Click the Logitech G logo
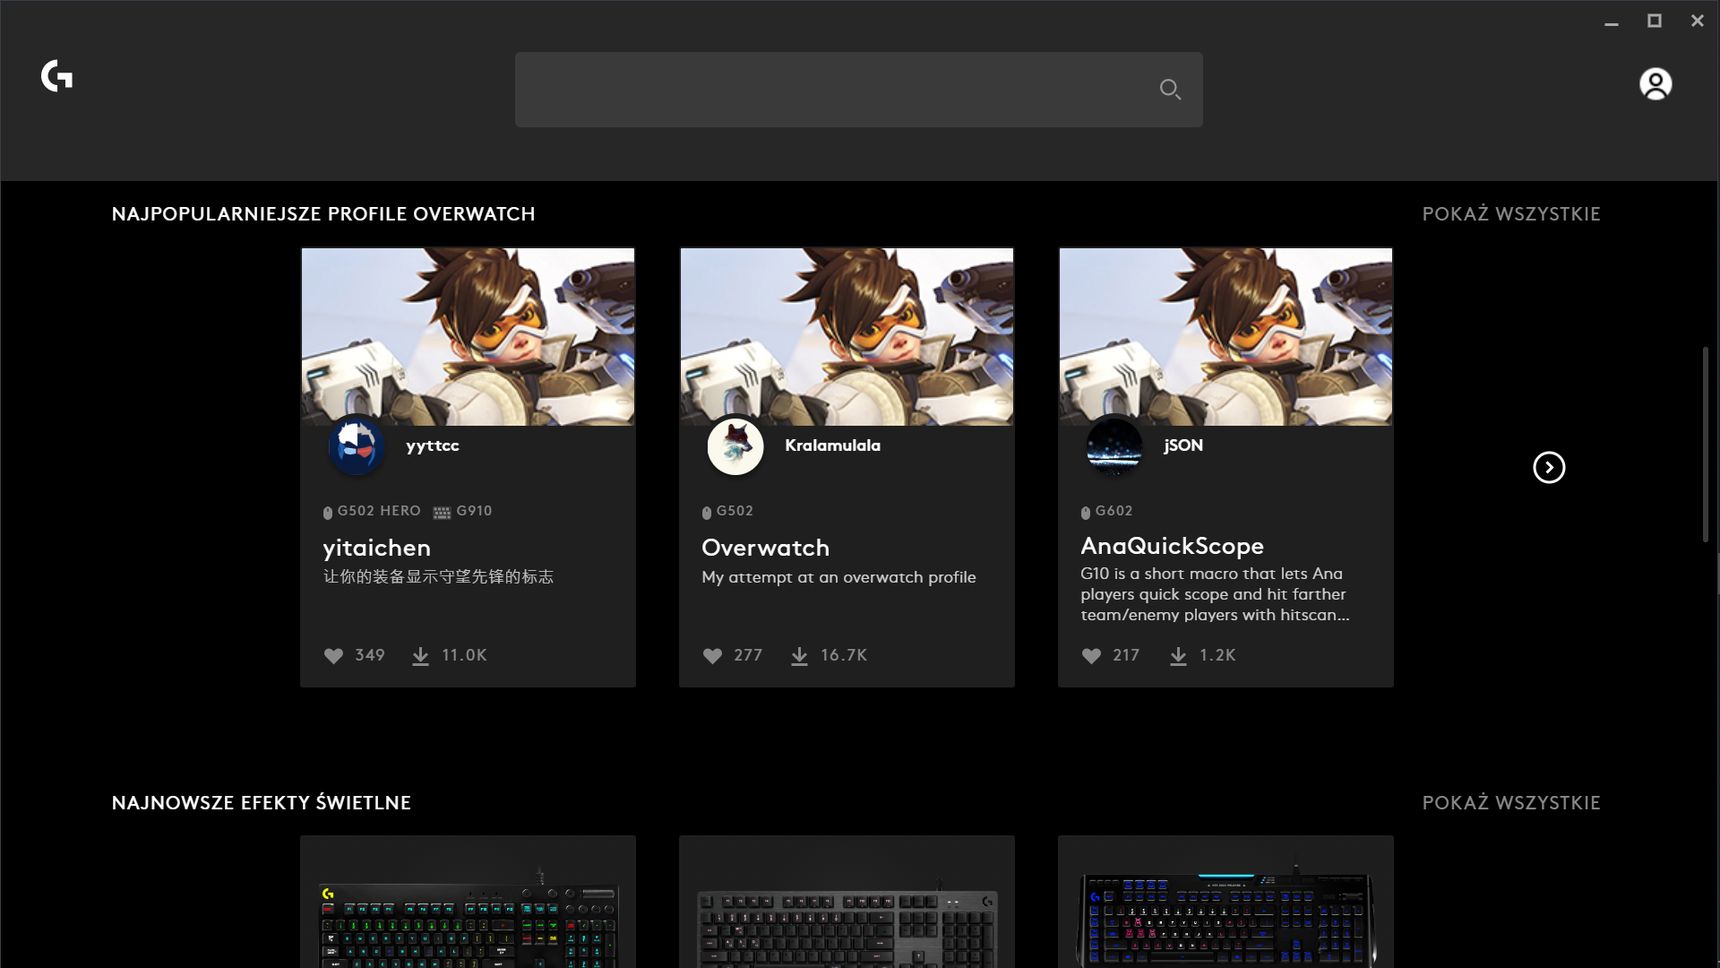The image size is (1720, 968). click(57, 76)
